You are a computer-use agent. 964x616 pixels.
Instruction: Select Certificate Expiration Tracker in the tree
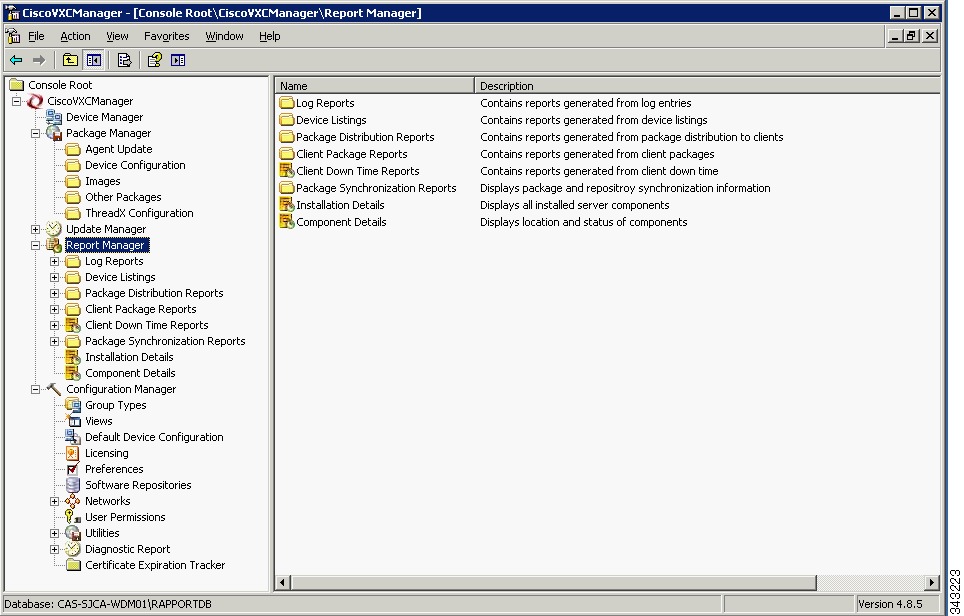click(x=155, y=565)
